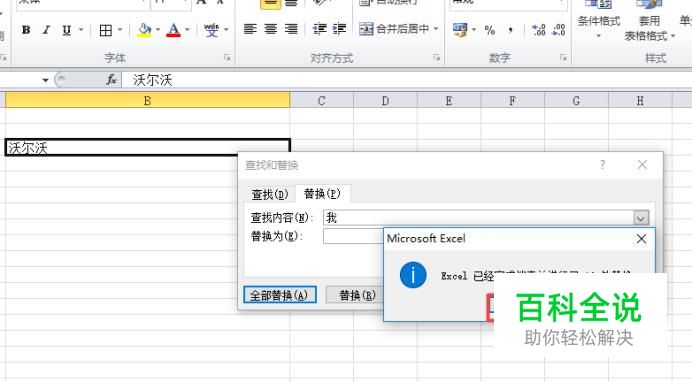Select column D header

[385, 101]
